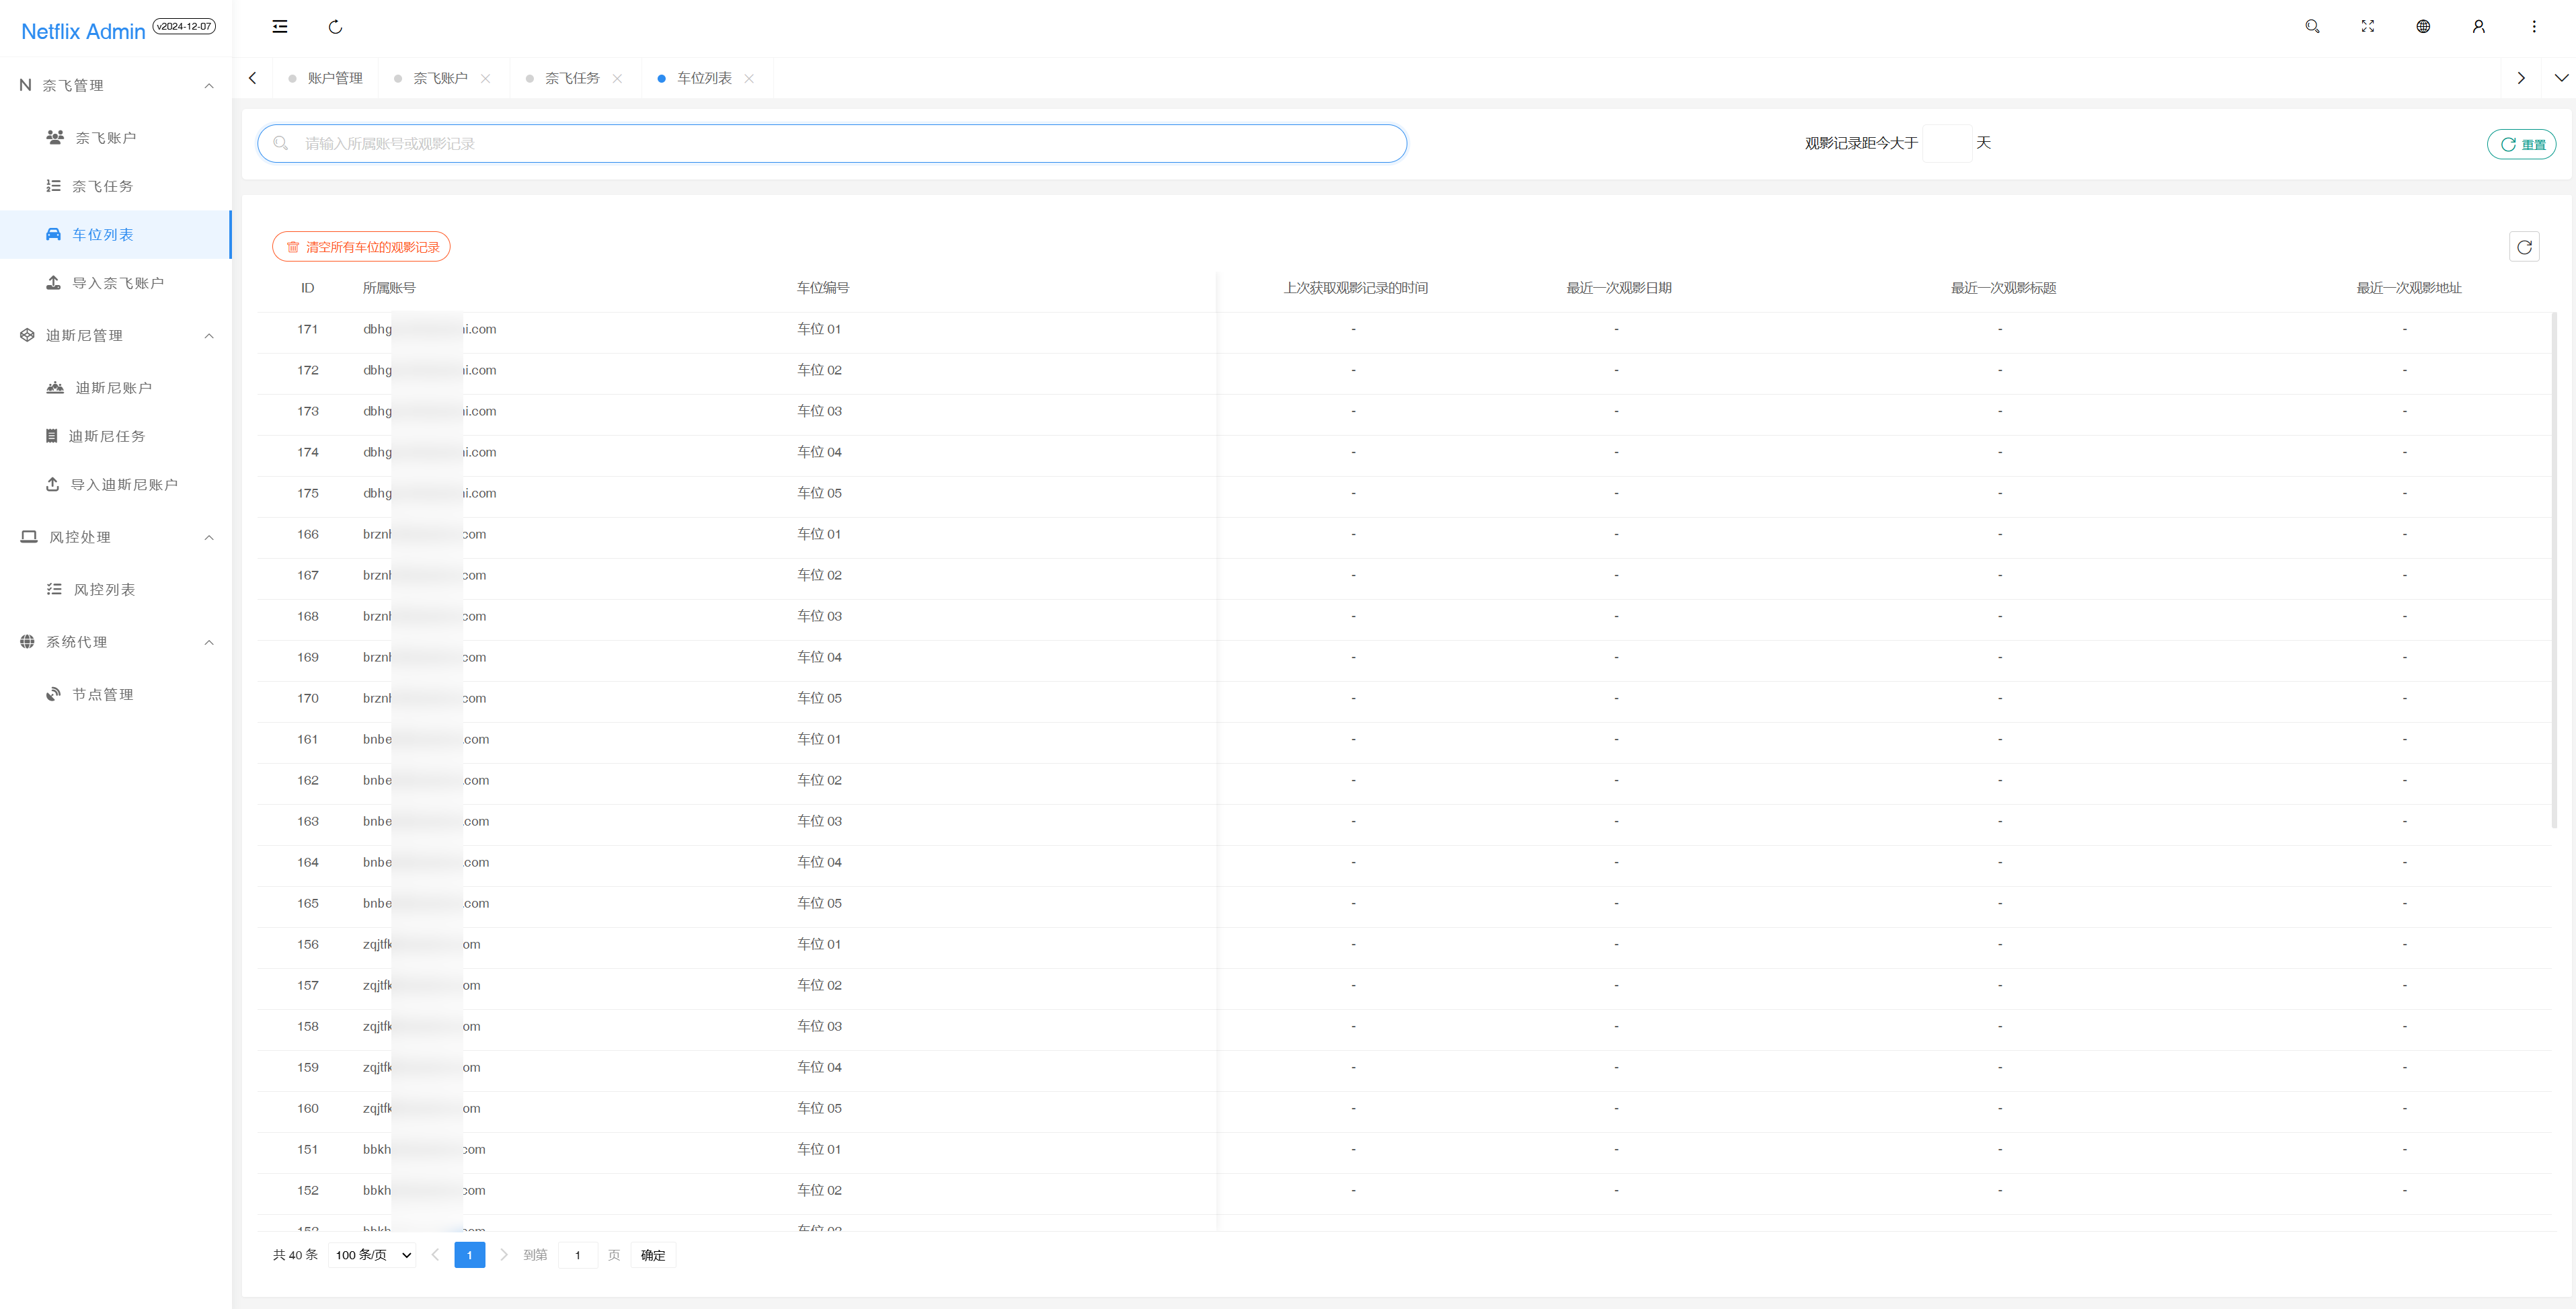This screenshot has width=2576, height=1309.
Task: Click the ID column header
Action: [x=308, y=288]
